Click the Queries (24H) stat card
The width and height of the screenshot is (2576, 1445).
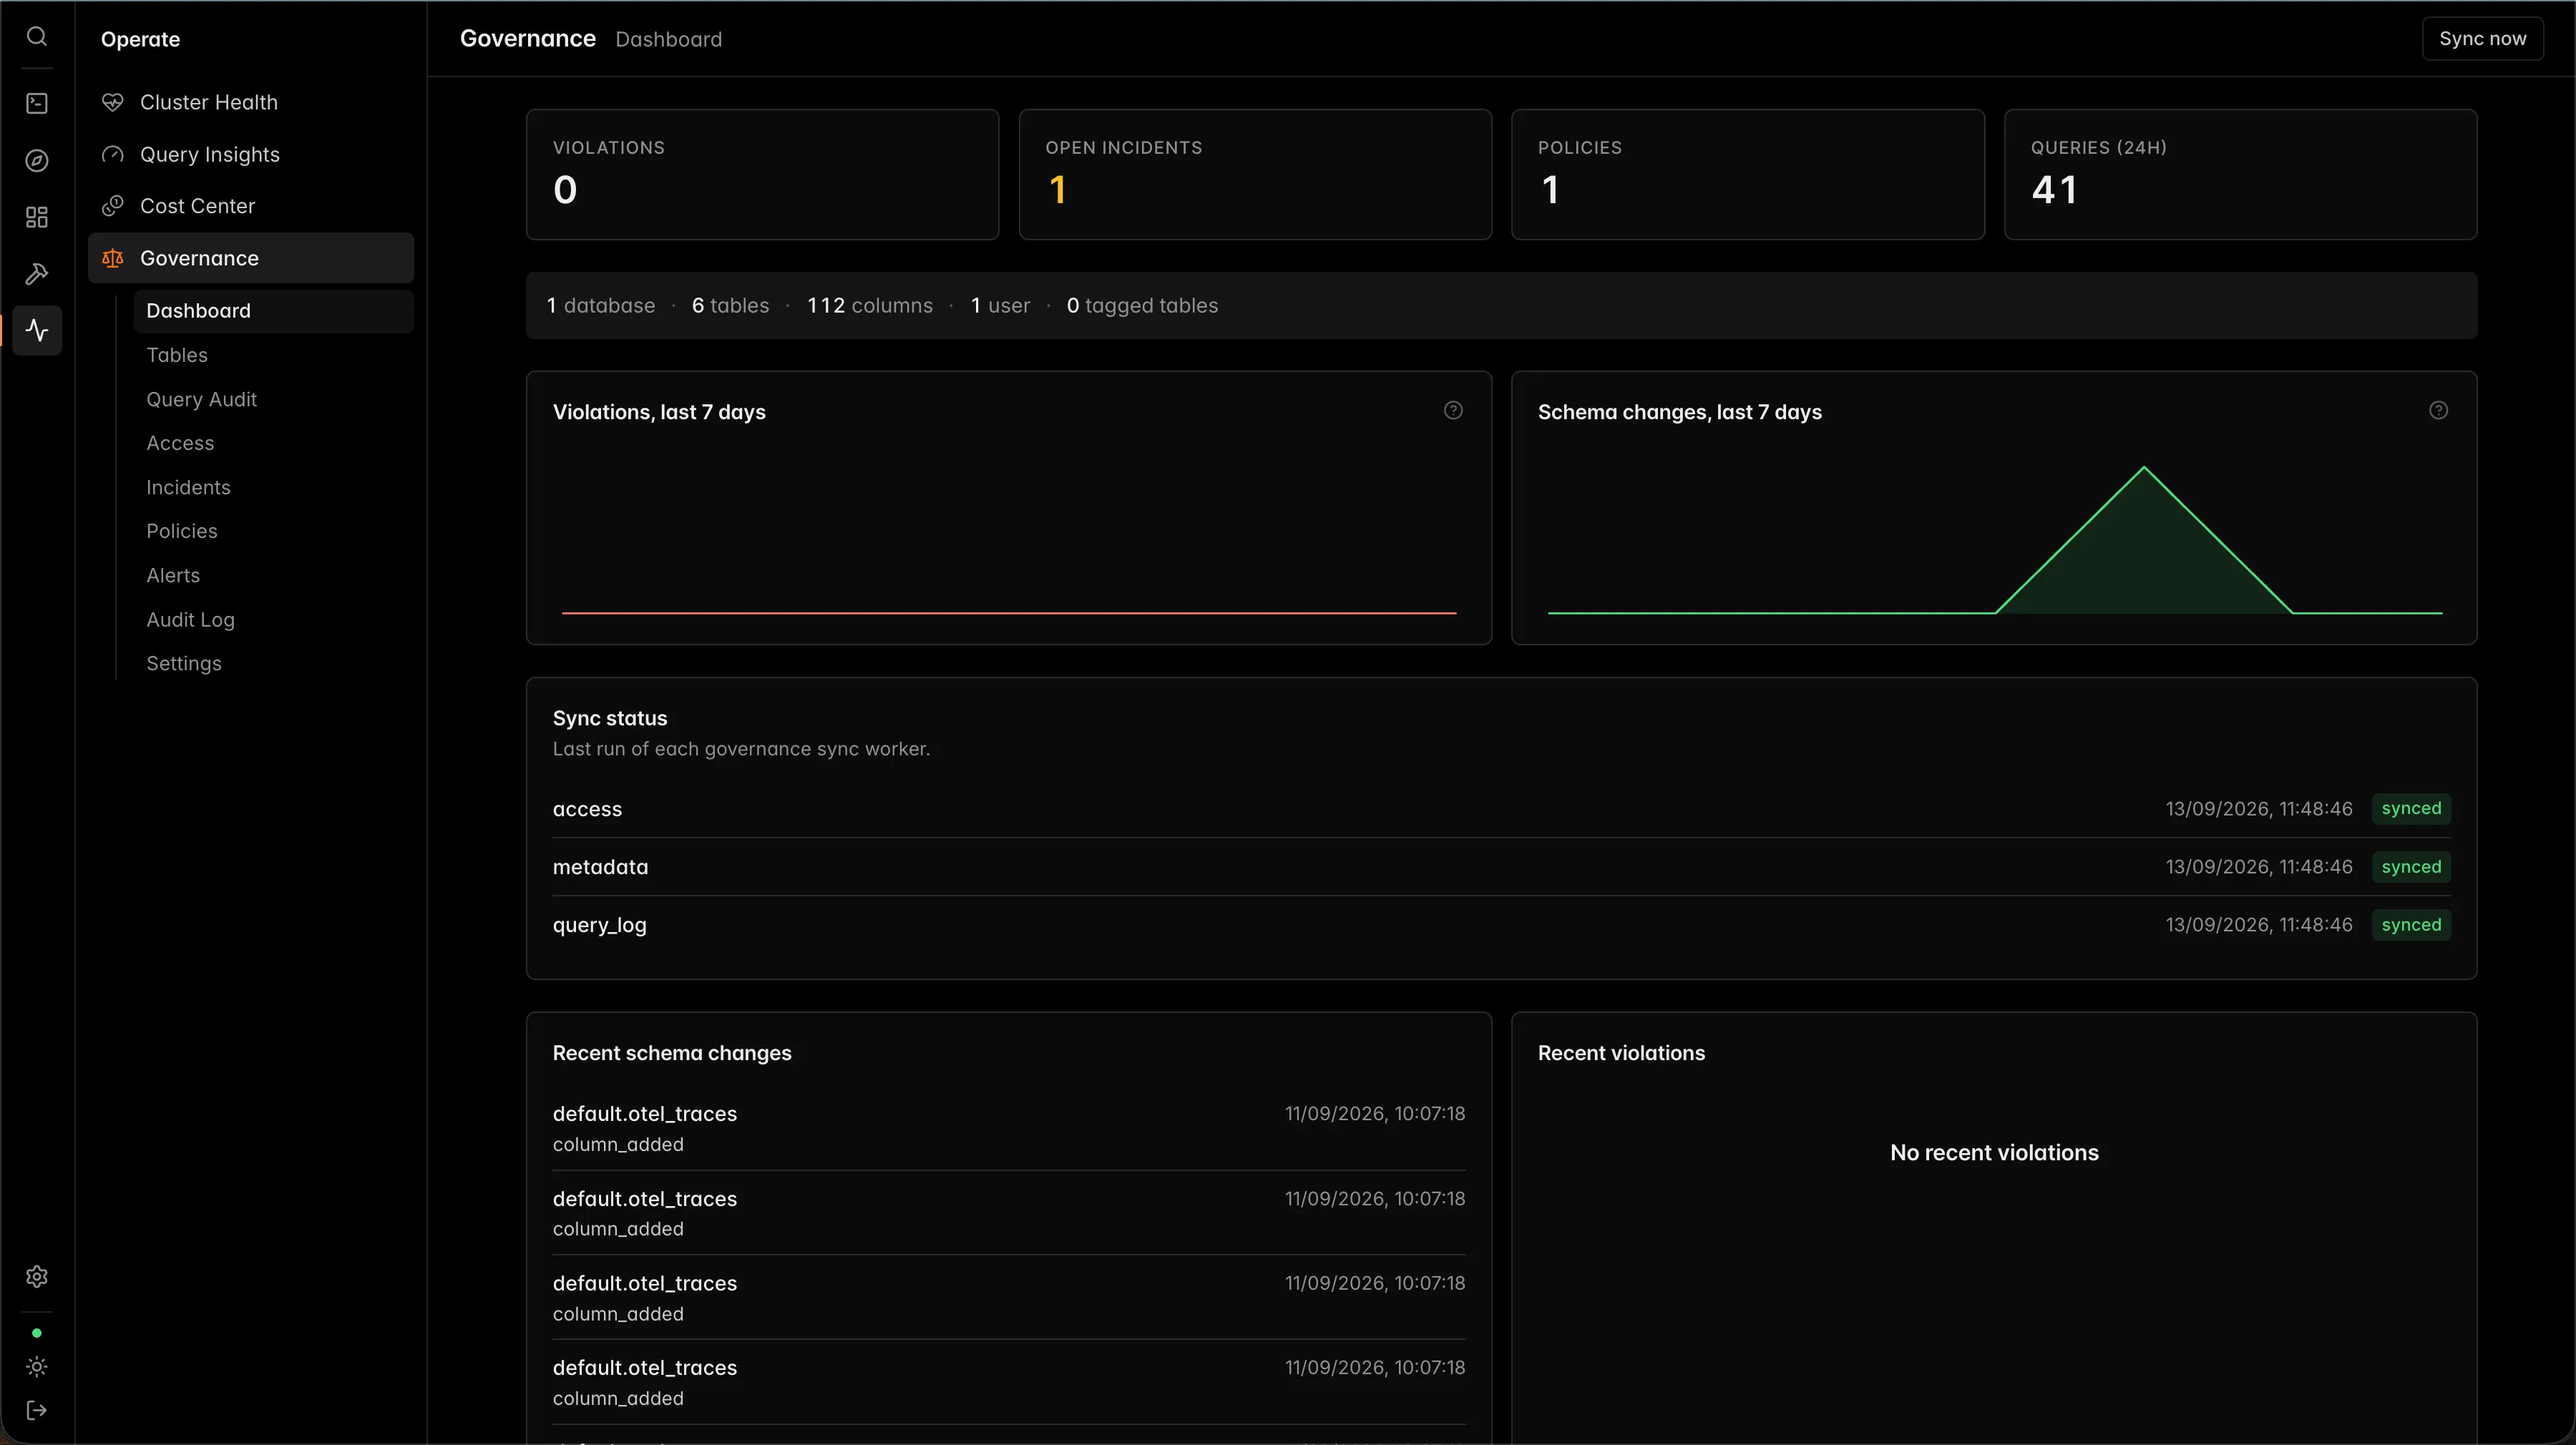[x=2240, y=174]
